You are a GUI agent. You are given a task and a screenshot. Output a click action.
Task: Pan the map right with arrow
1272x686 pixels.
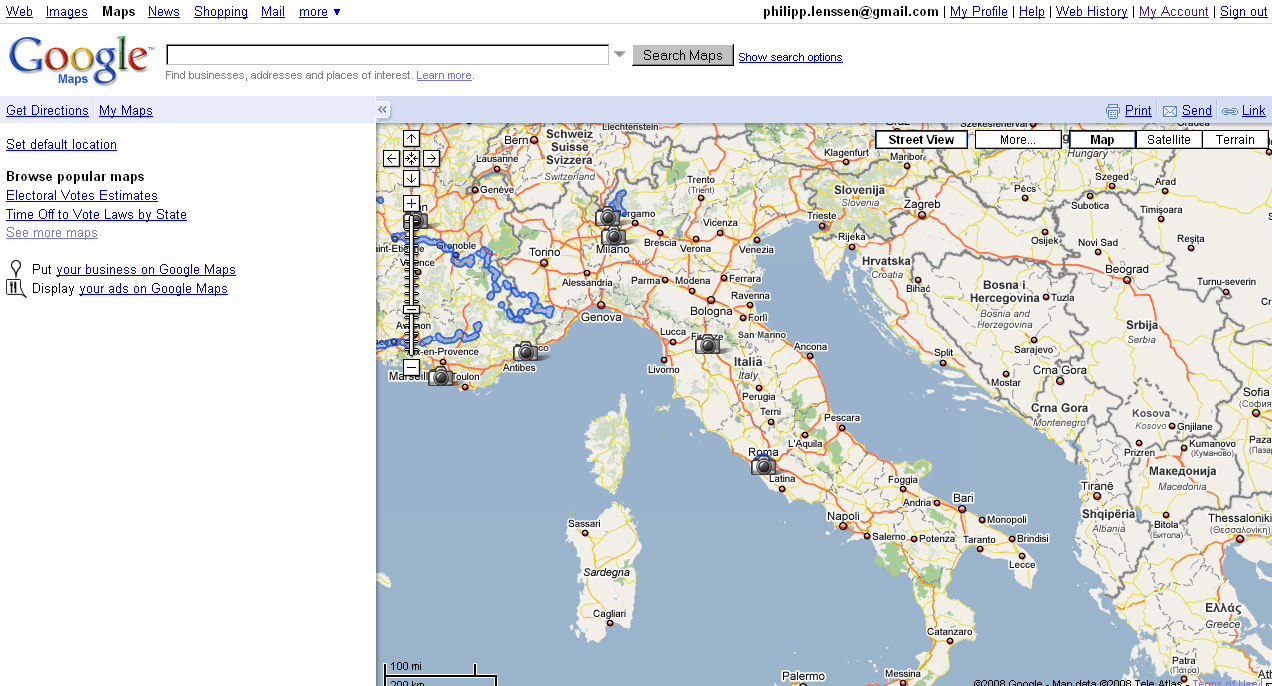[431, 158]
